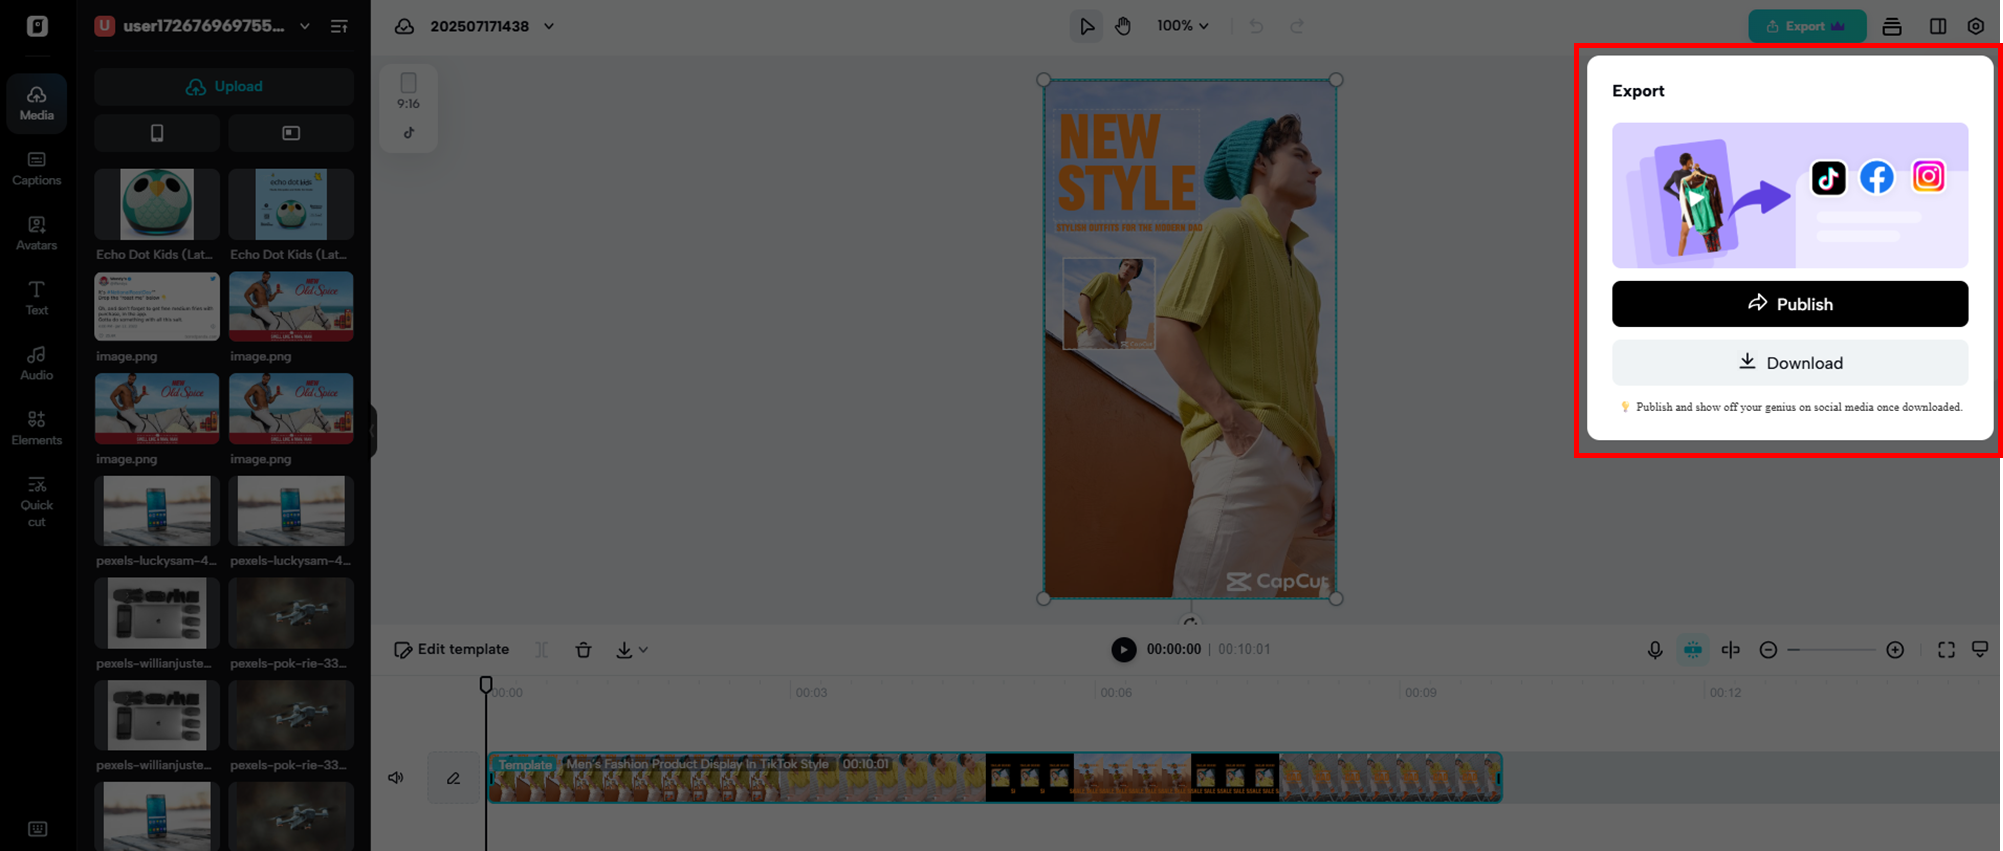The width and height of the screenshot is (2003, 851).
Task: Toggle the timeline snapping magnet icon
Action: click(1693, 650)
